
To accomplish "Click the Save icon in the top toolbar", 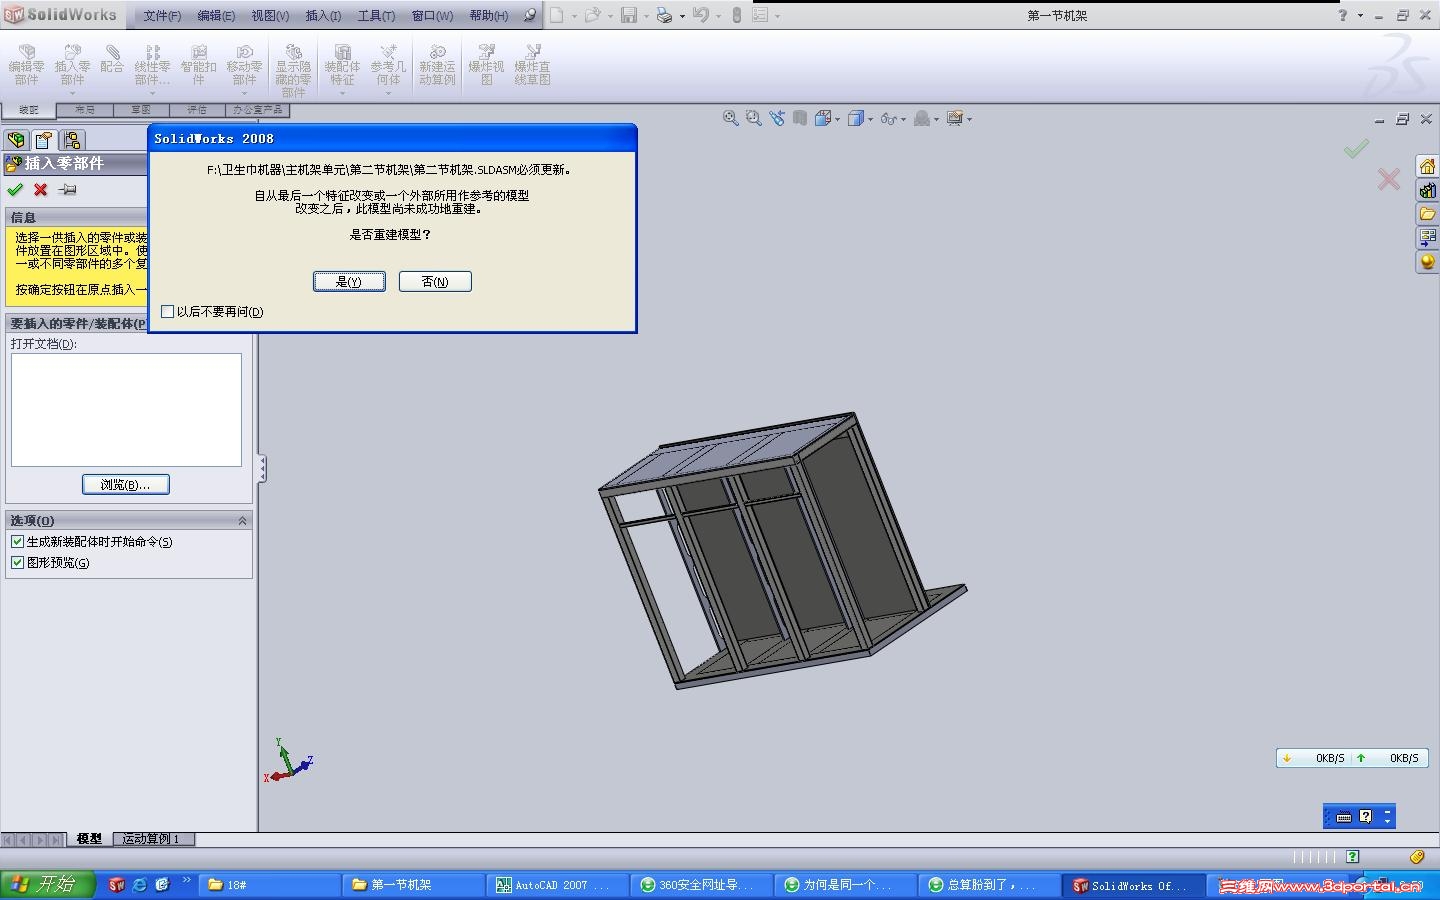I will [x=629, y=15].
